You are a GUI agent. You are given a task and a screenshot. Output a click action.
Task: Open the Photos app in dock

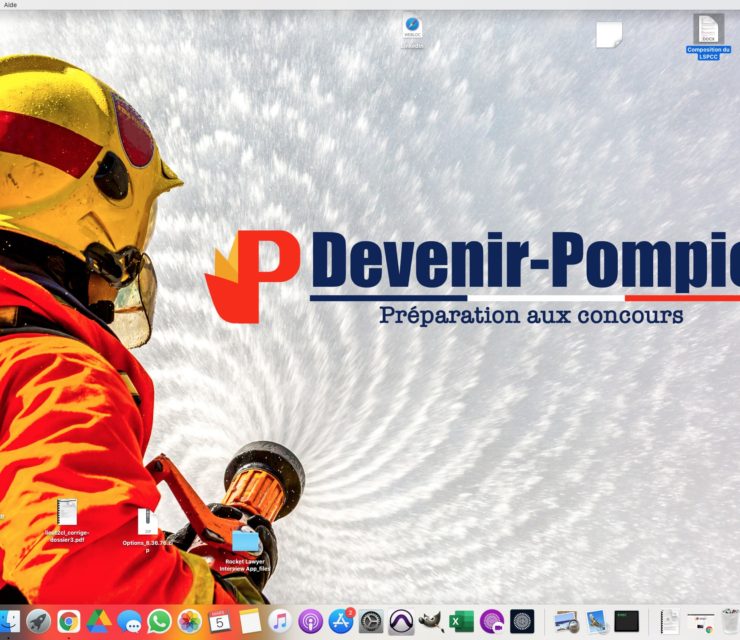(x=190, y=621)
